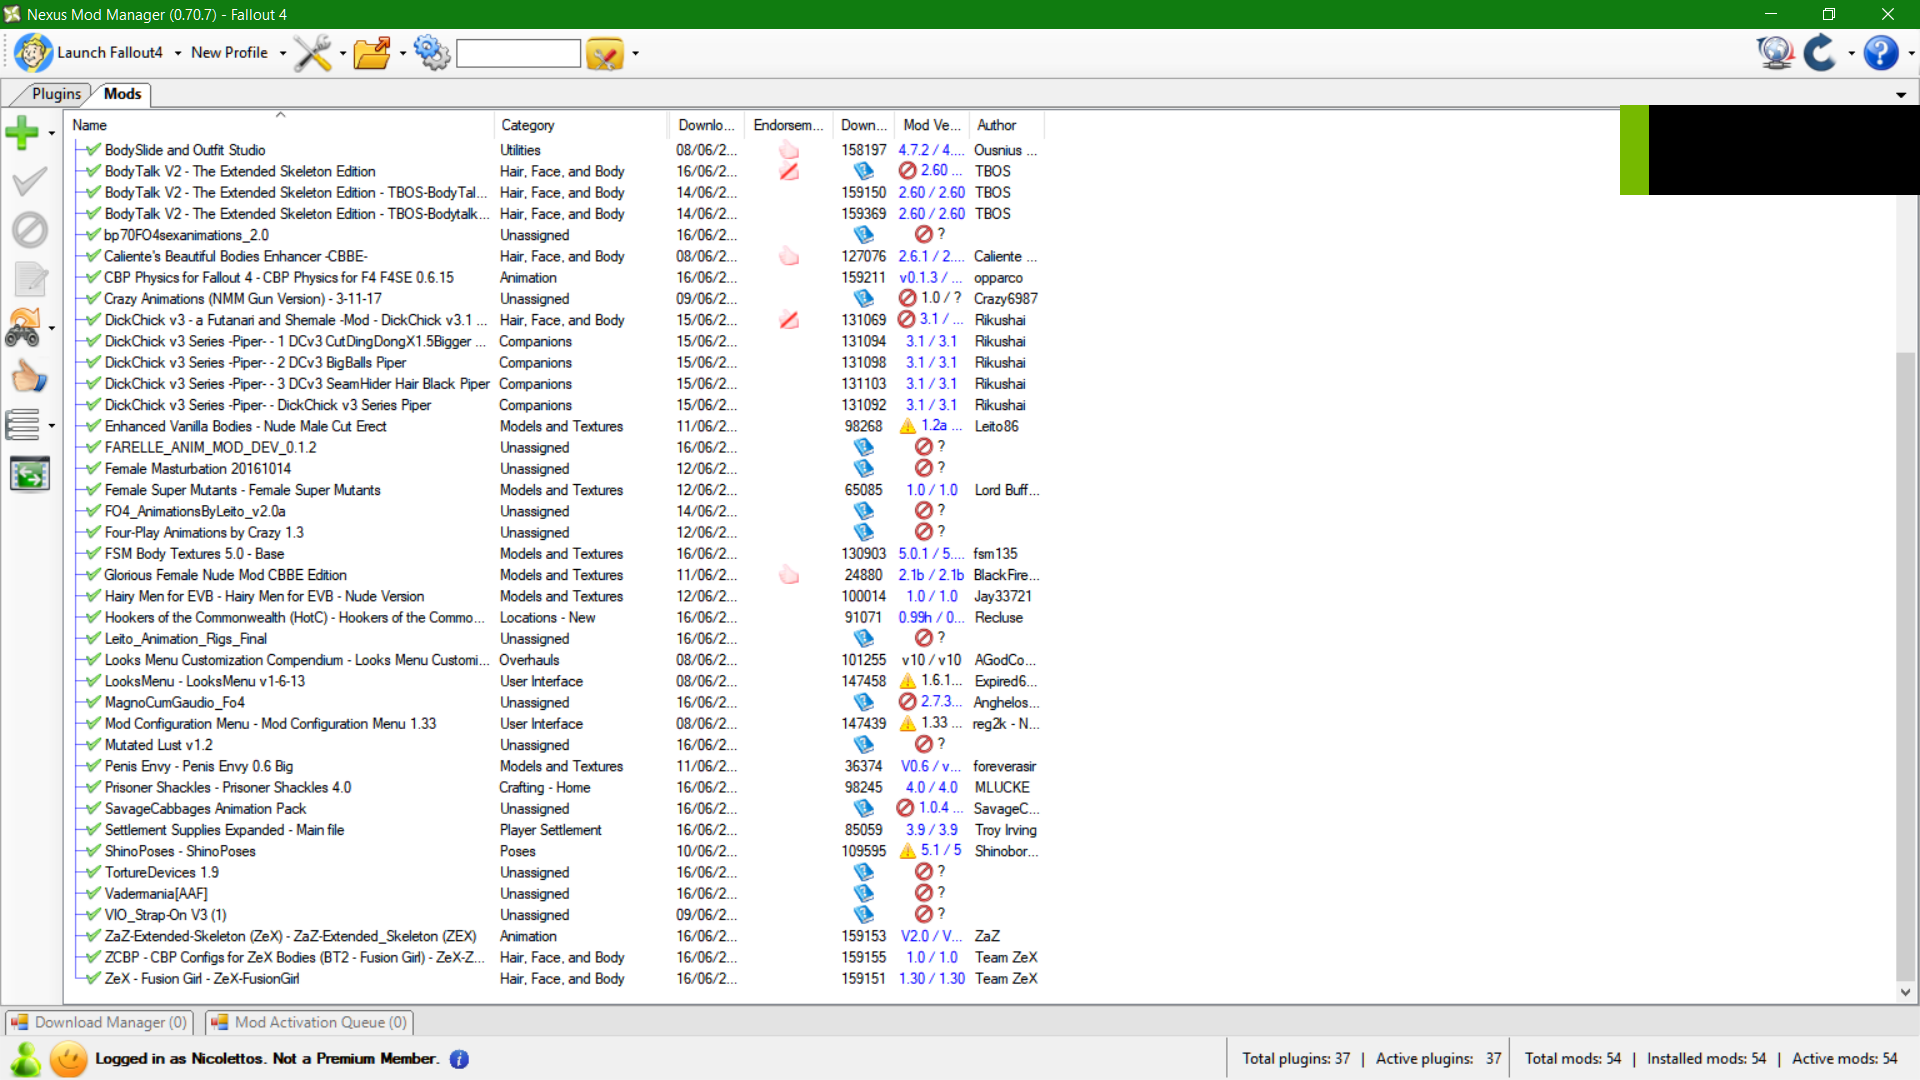
Task: Click the scroll down arrow of the mod list
Action: coord(1905,993)
